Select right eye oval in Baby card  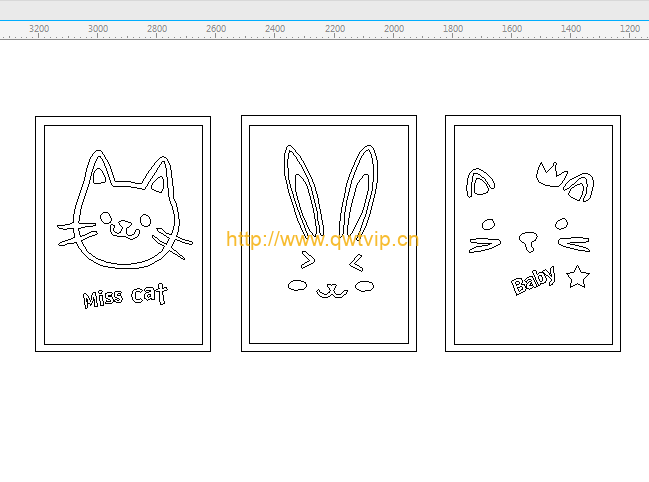[x=561, y=224]
